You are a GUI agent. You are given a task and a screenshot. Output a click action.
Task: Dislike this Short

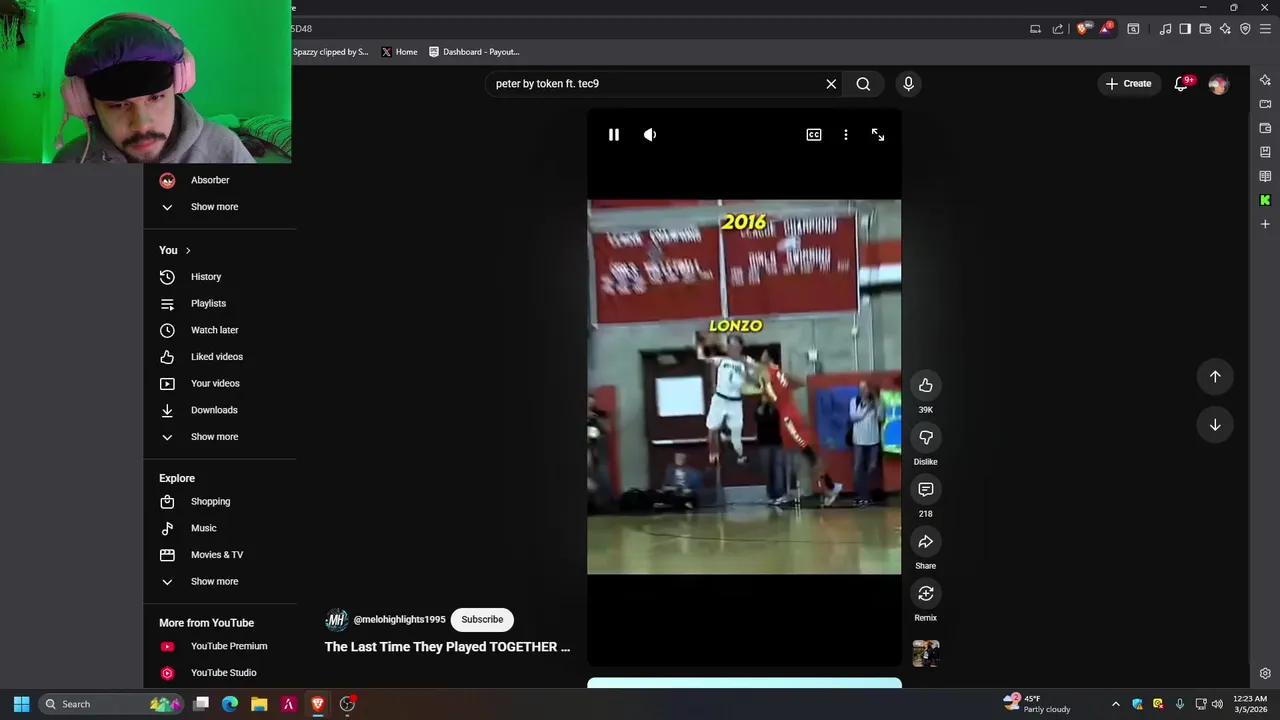(x=926, y=437)
